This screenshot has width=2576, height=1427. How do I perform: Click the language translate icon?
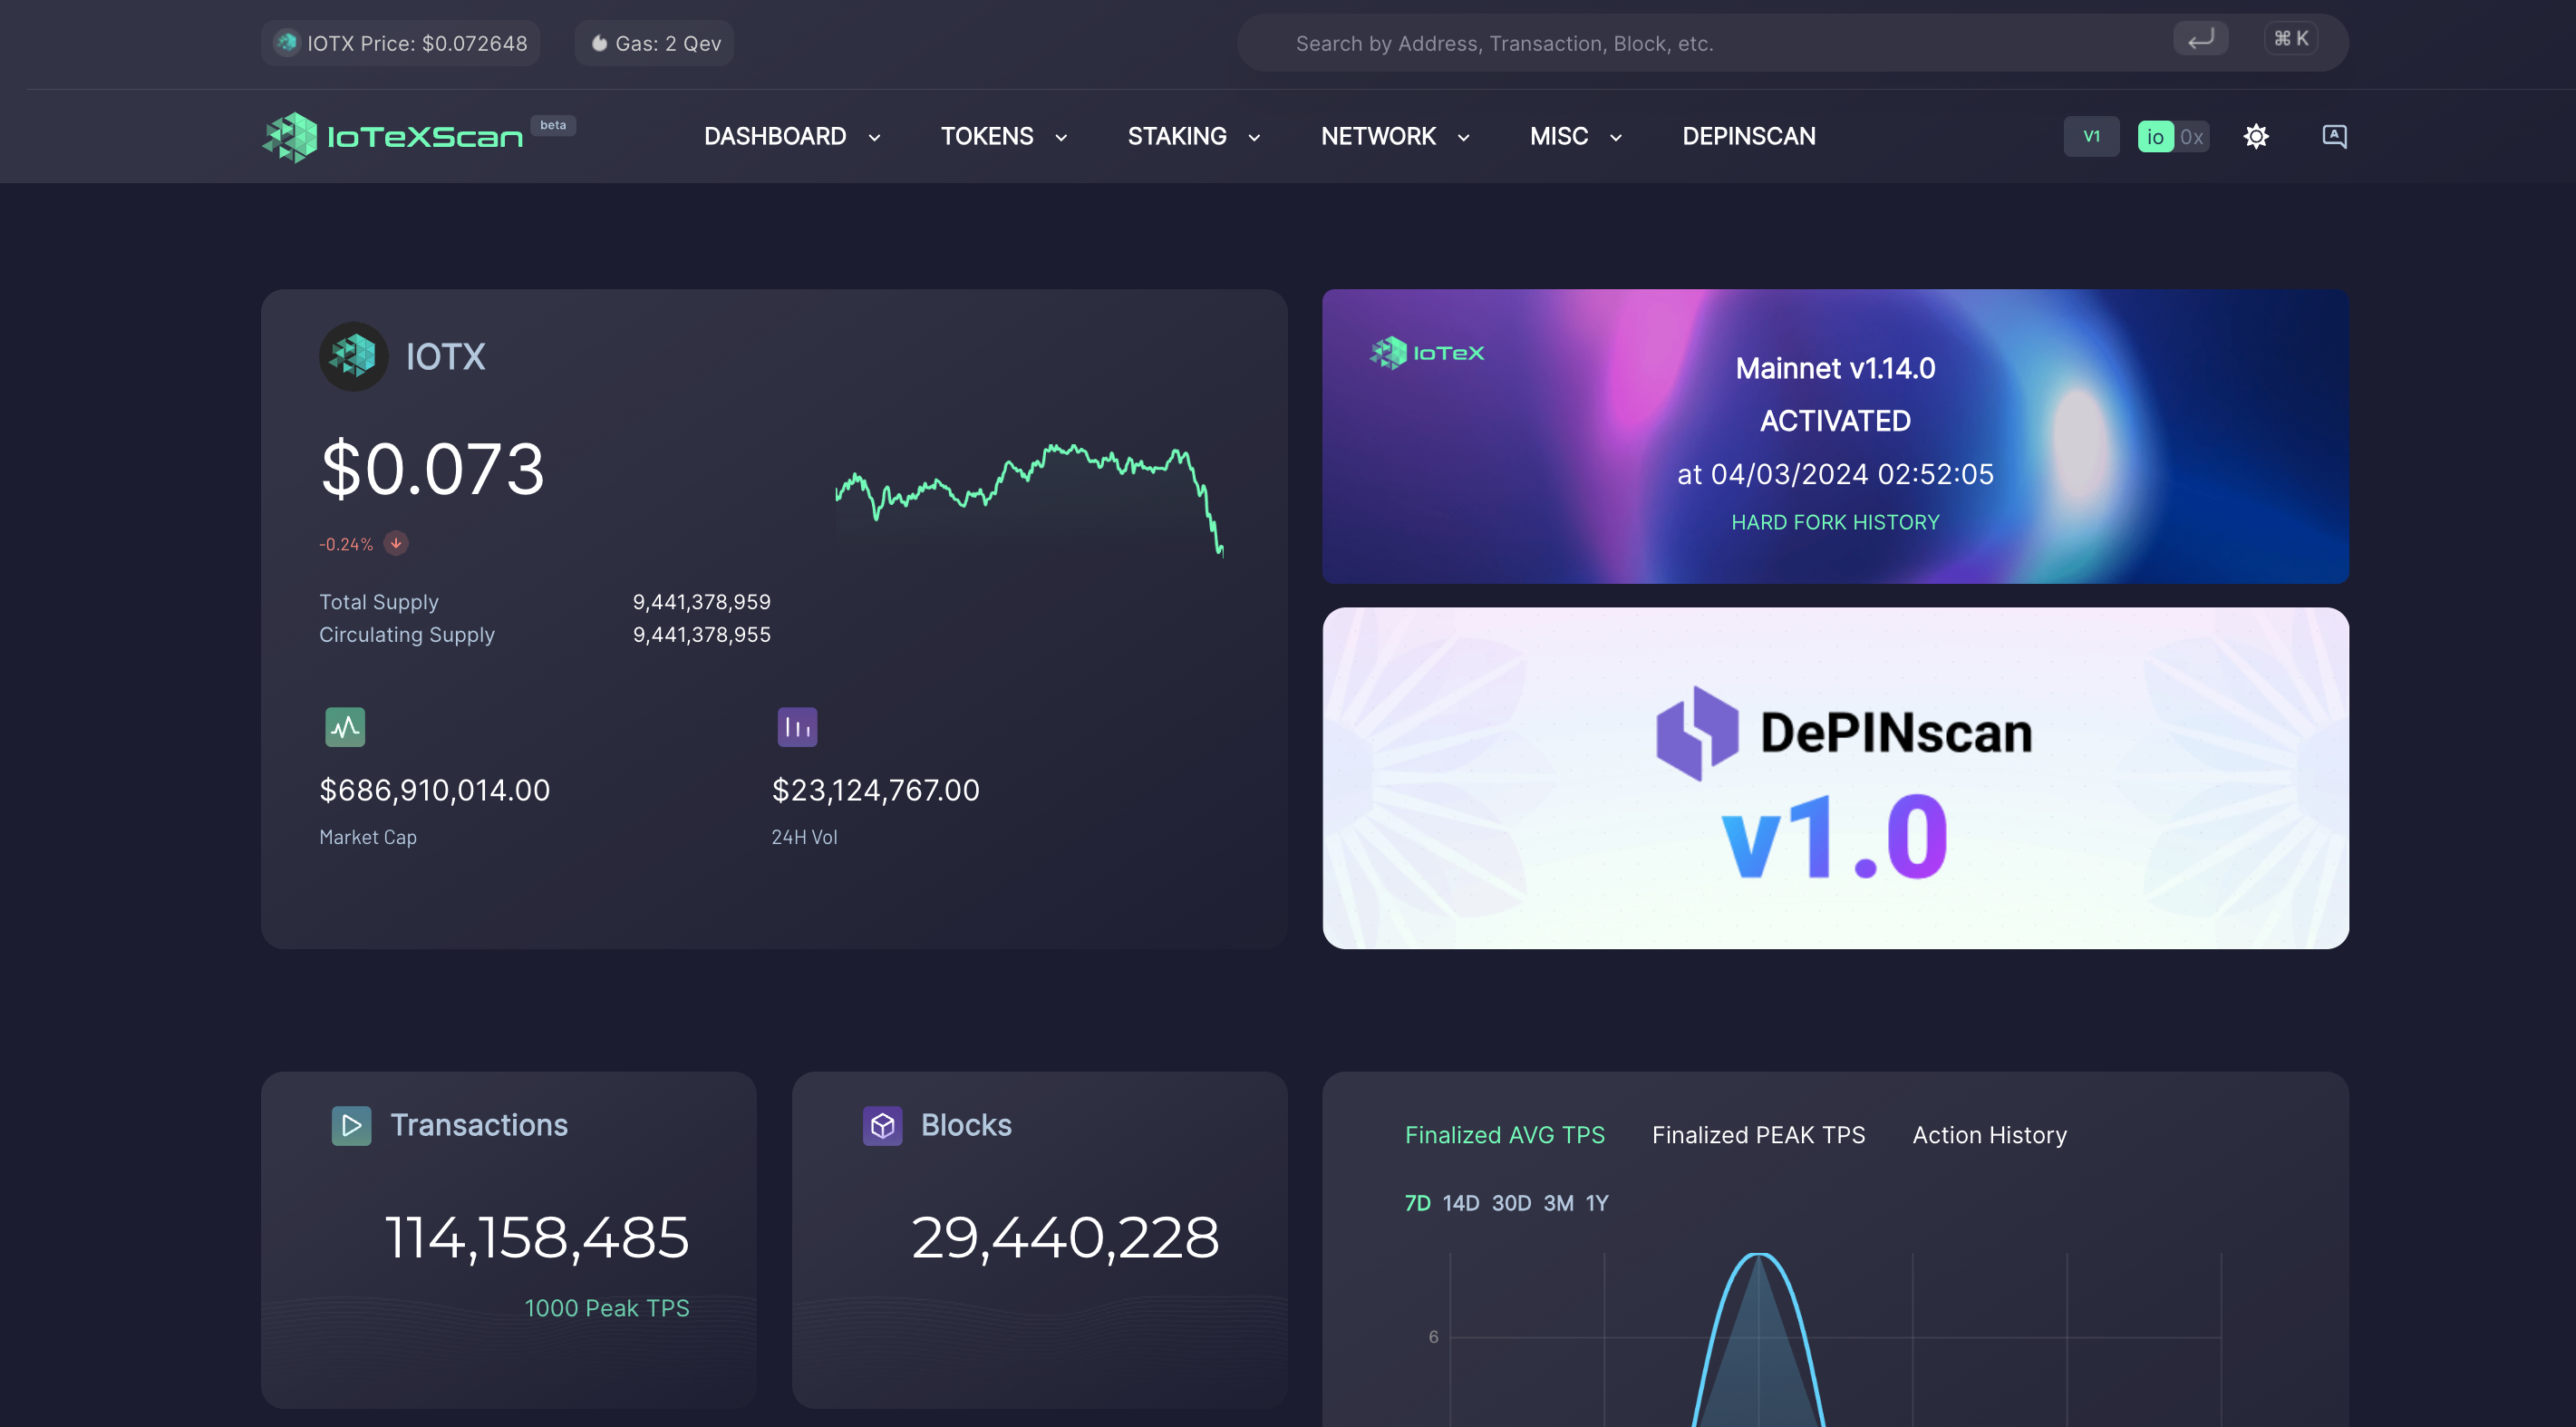[x=2333, y=137]
